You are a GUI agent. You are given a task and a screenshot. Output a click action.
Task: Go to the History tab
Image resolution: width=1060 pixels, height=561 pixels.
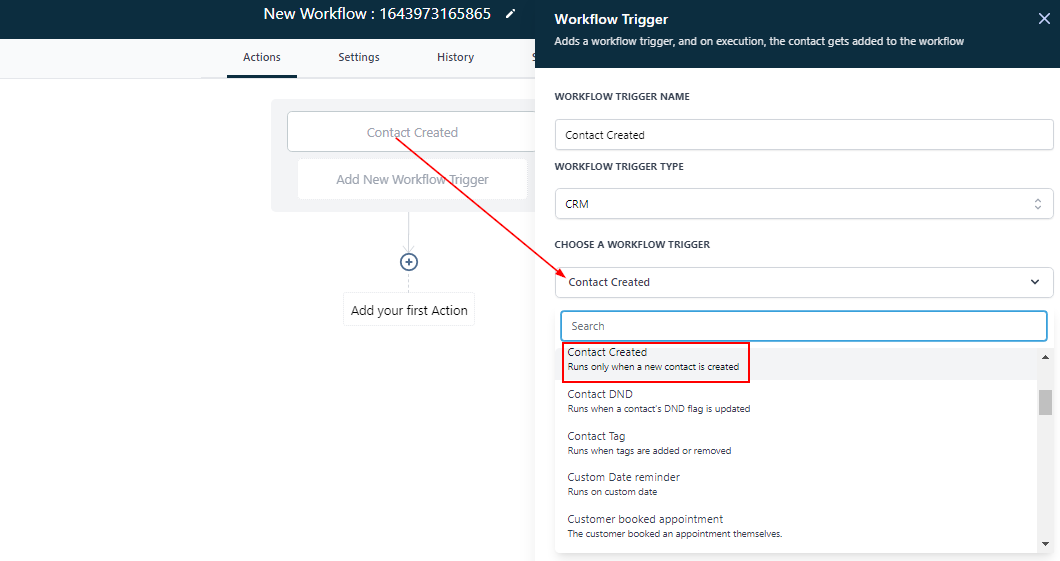[455, 57]
